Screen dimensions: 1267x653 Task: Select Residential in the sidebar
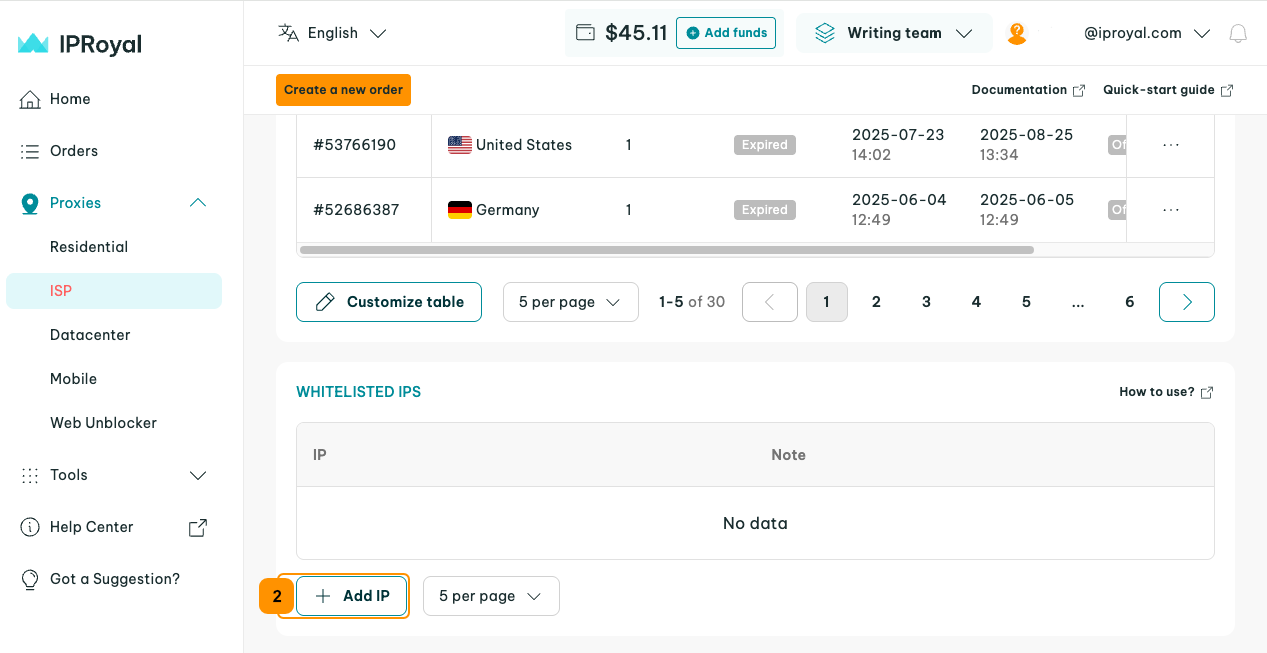[x=89, y=247]
